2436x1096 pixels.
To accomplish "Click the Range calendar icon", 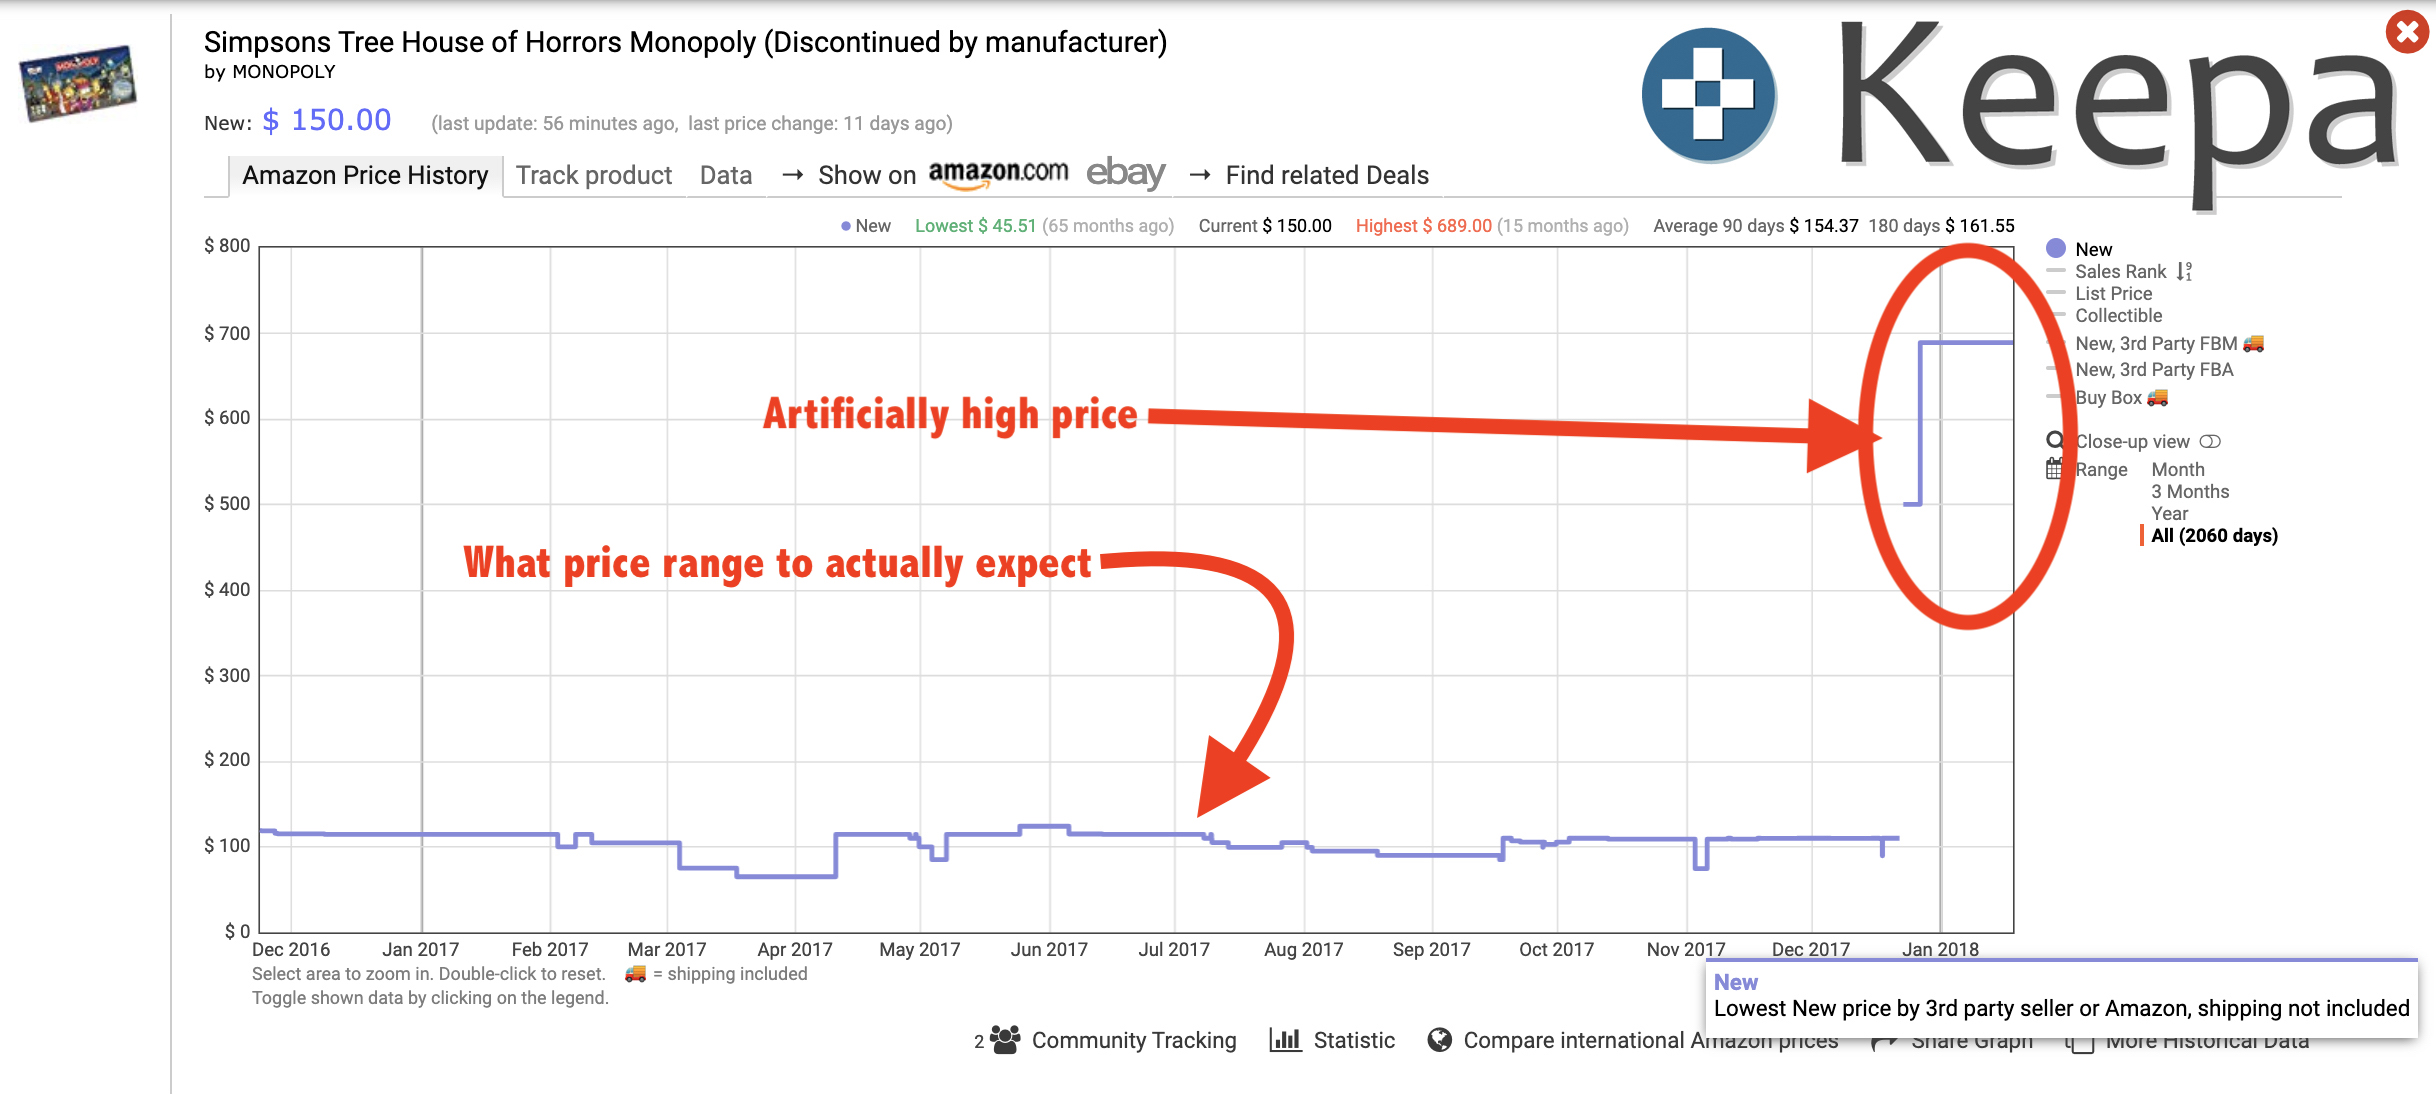I will (x=2054, y=469).
